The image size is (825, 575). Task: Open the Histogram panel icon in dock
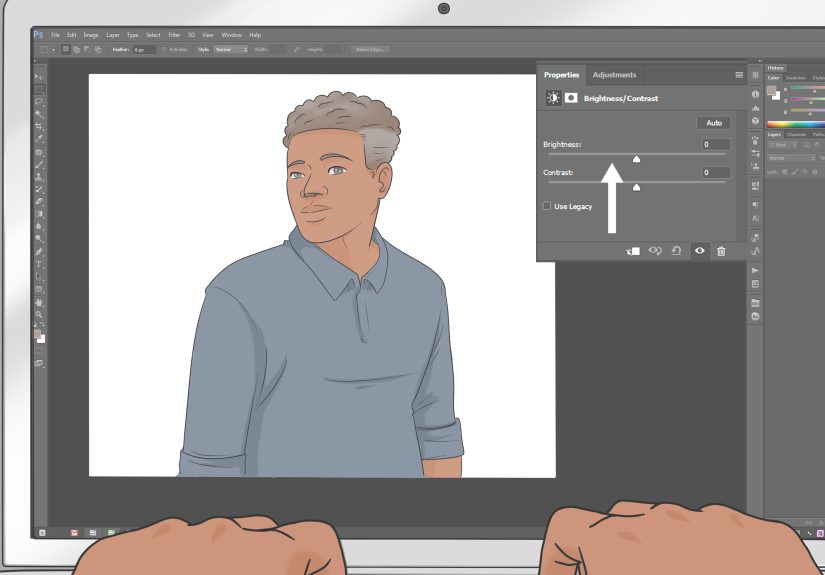click(756, 108)
